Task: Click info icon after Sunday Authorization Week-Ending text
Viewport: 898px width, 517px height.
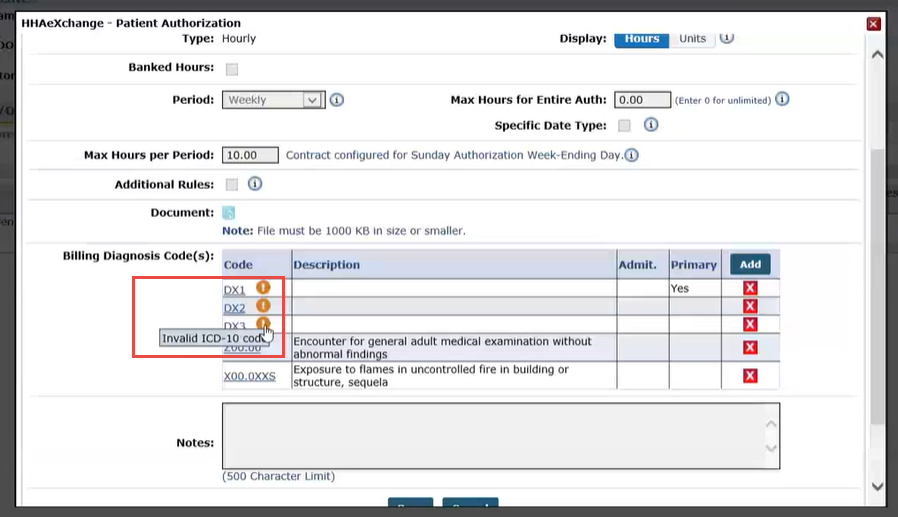Action: [632, 155]
